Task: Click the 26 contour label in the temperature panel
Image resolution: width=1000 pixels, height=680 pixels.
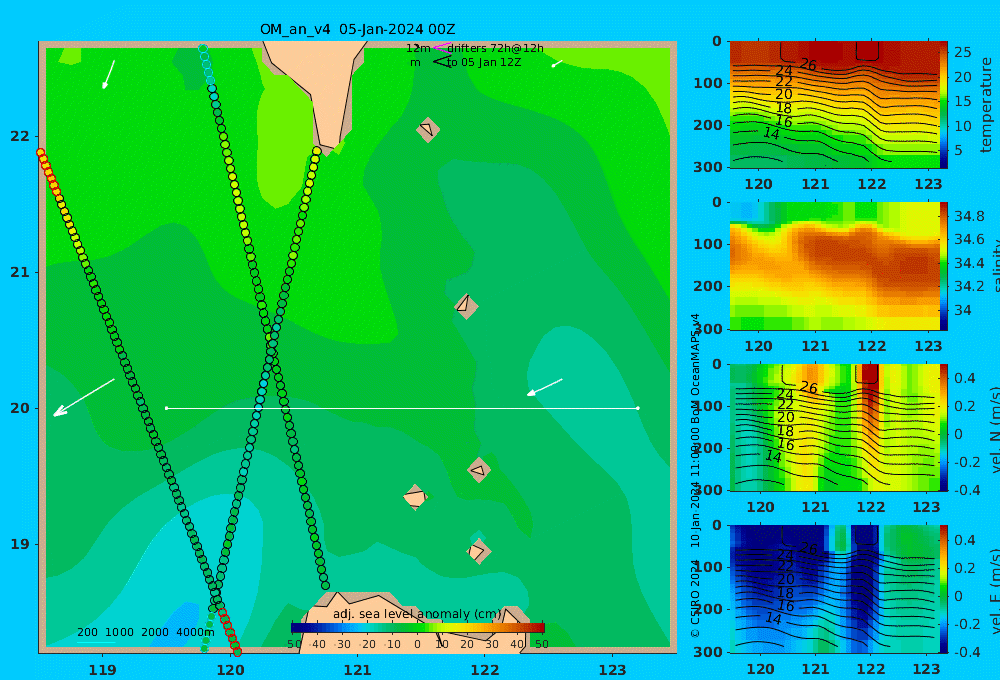Action: [x=808, y=64]
